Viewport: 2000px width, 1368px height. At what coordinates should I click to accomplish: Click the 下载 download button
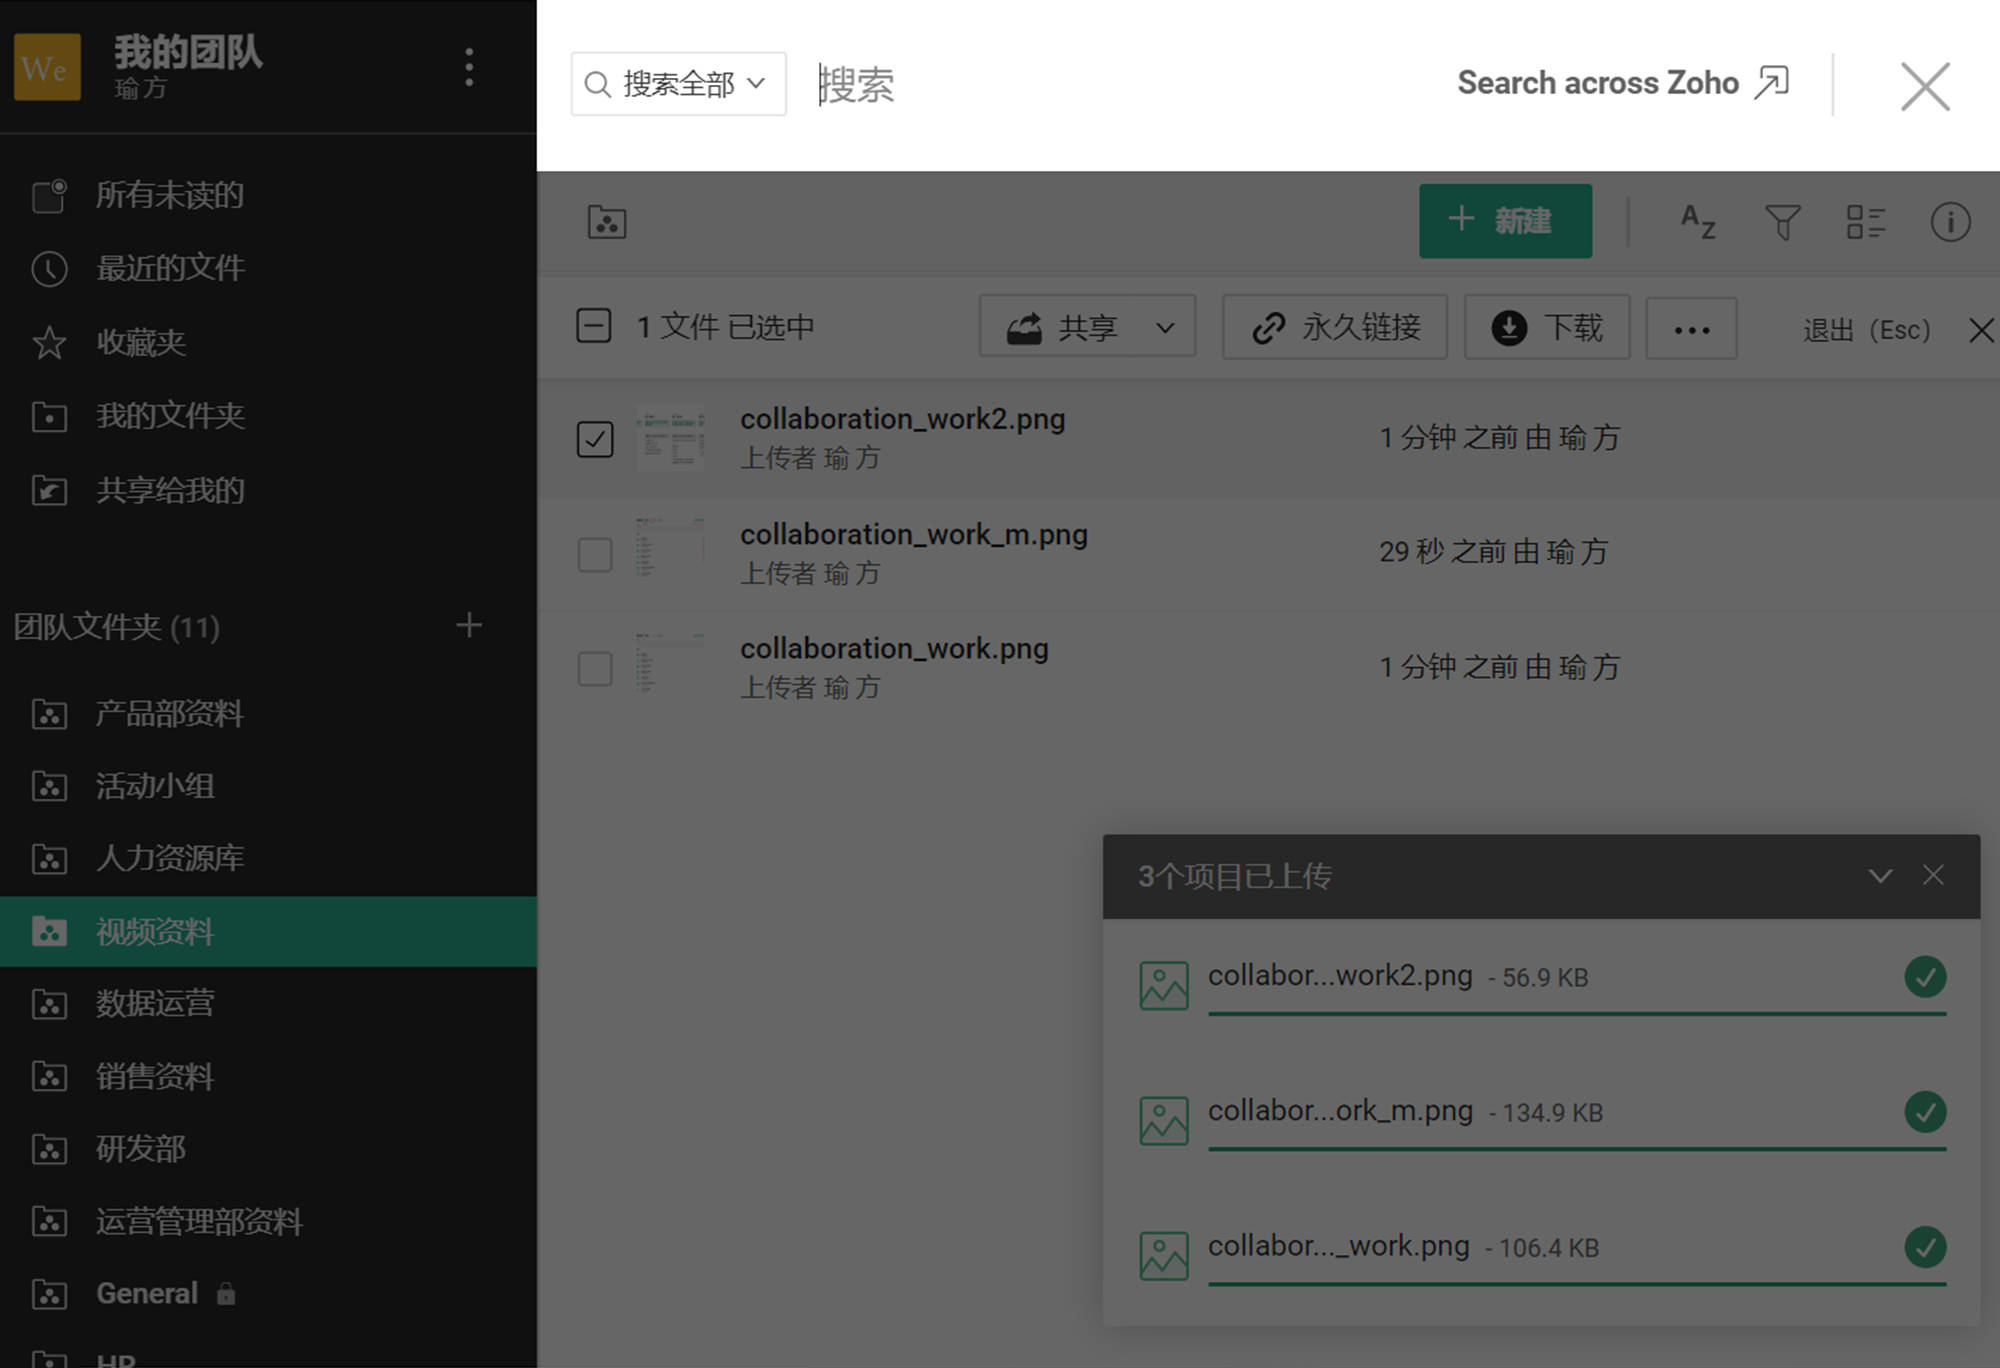coord(1547,328)
